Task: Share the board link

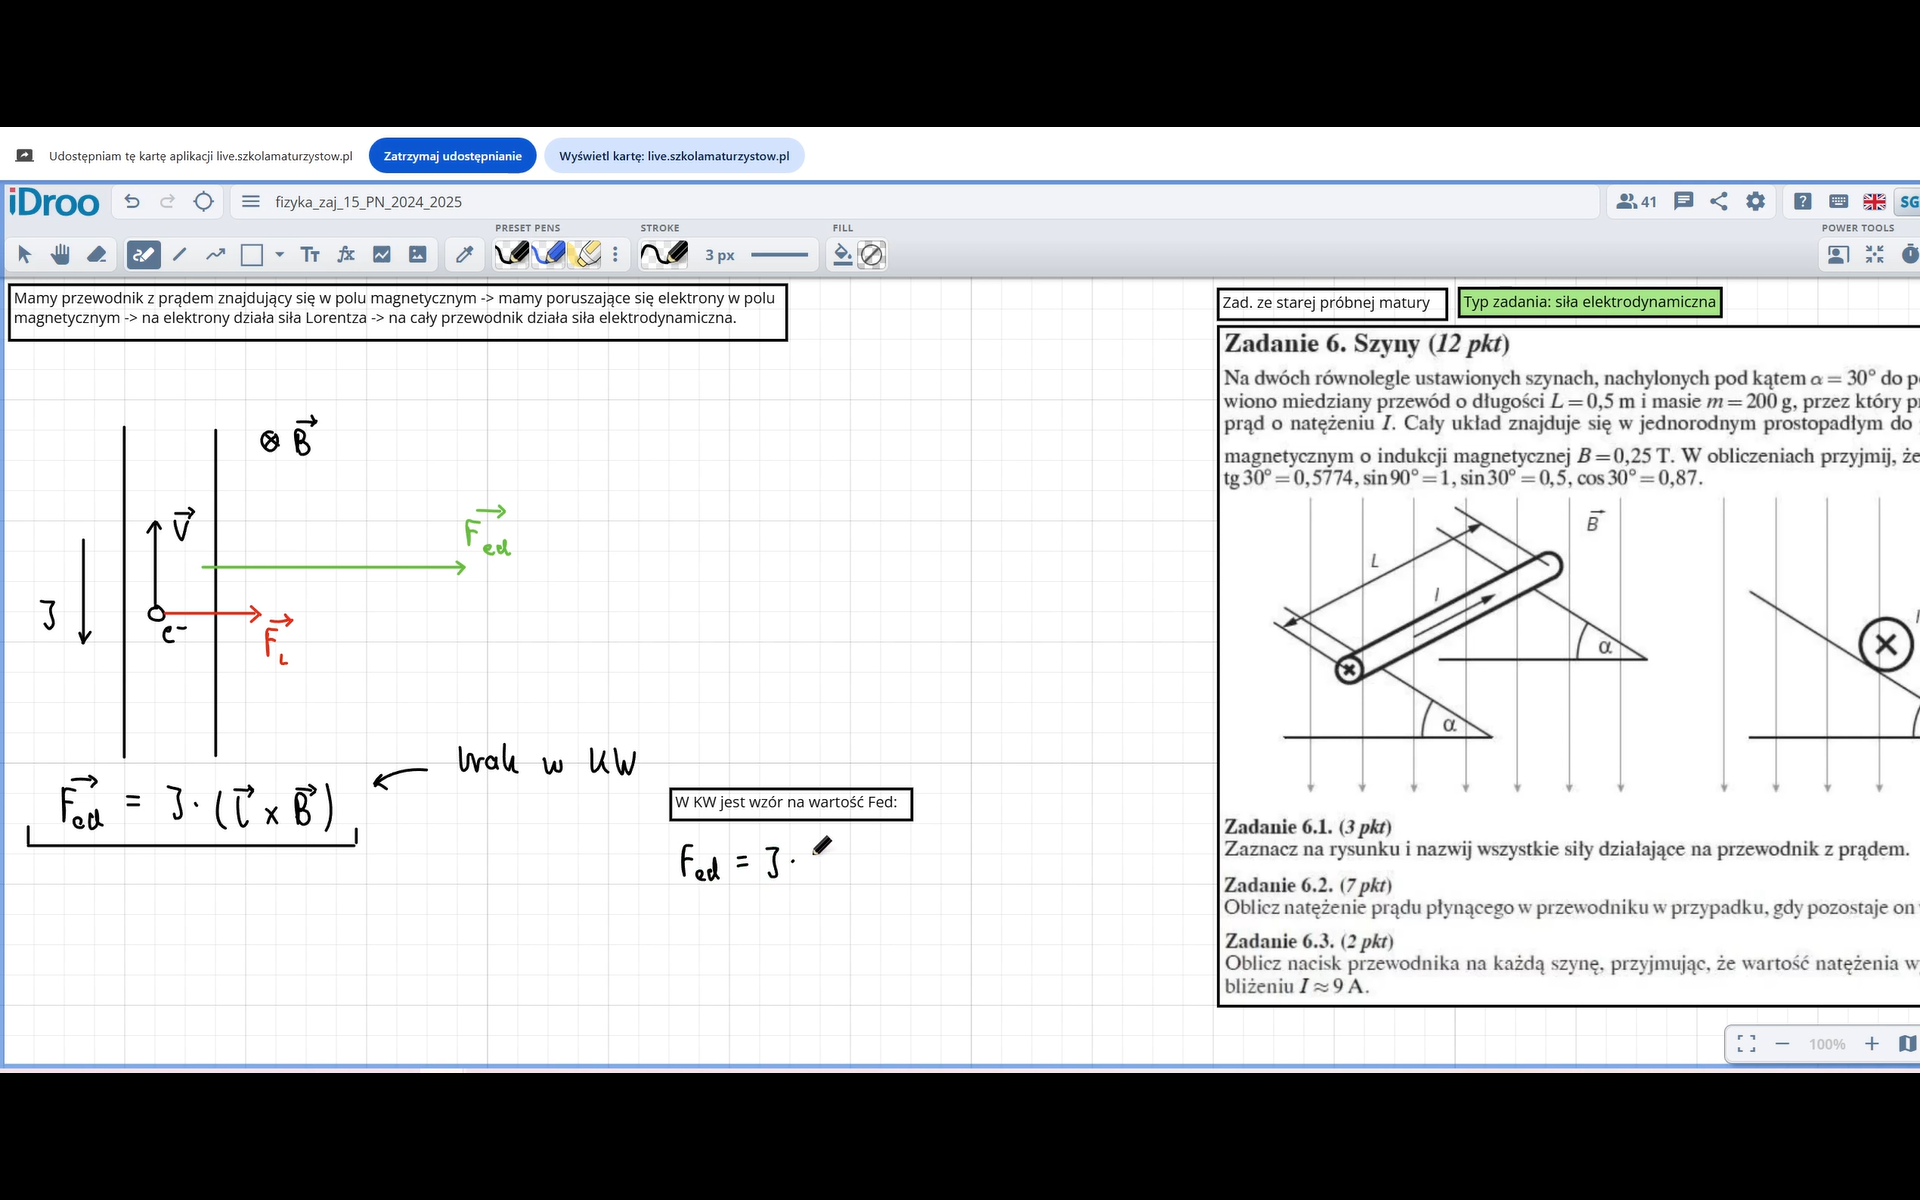Action: [x=1719, y=202]
